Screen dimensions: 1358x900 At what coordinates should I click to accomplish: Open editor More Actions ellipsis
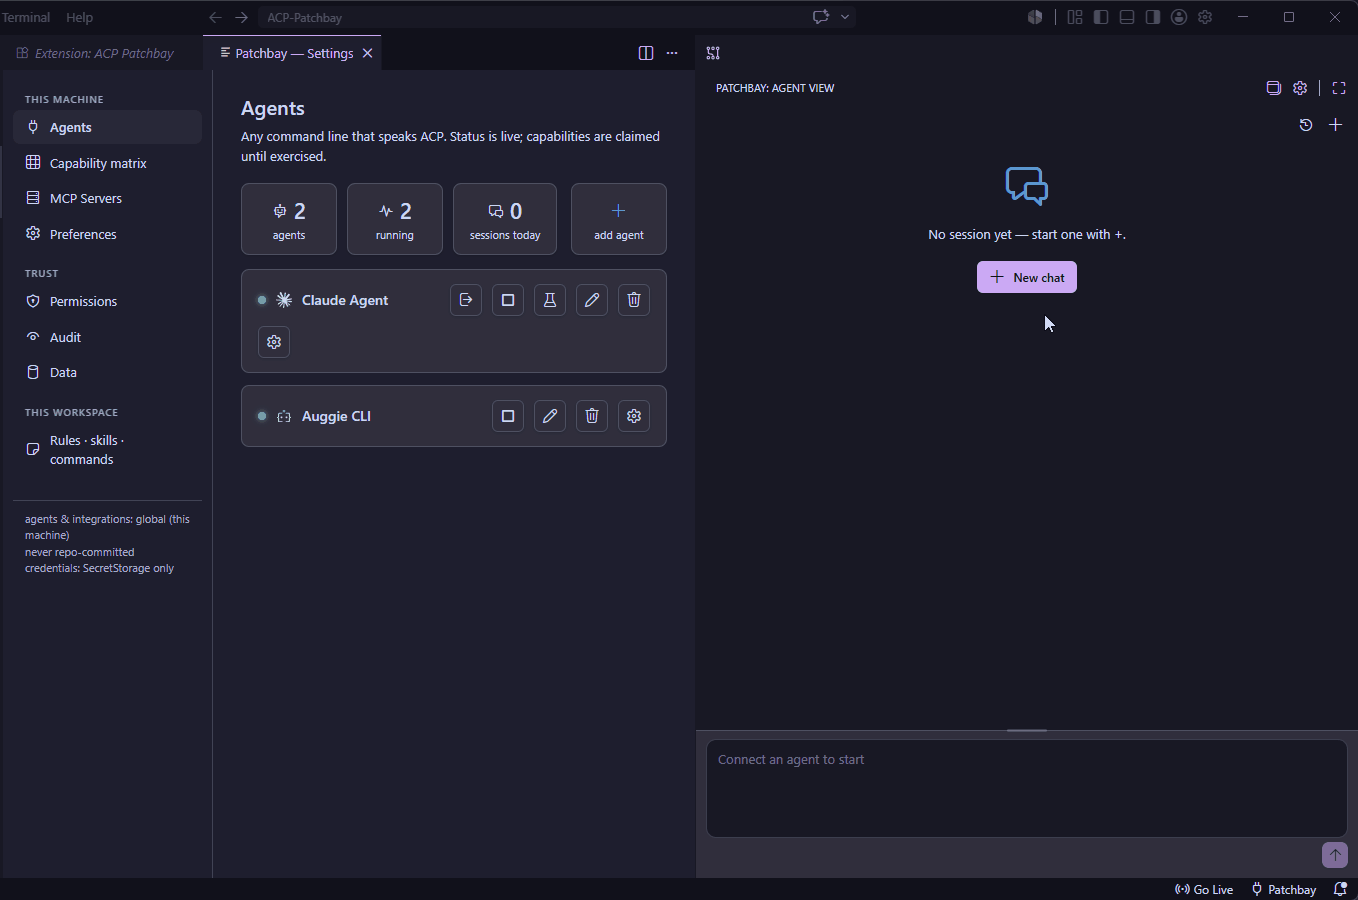[x=672, y=53]
